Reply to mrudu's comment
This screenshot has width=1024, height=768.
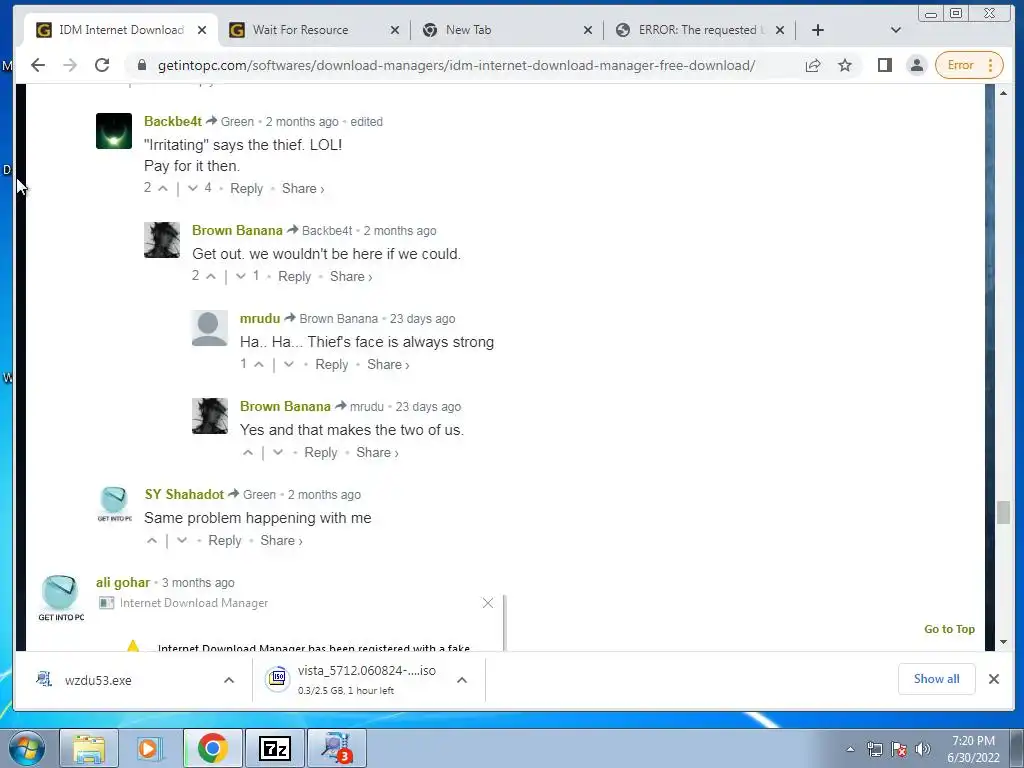tap(332, 365)
